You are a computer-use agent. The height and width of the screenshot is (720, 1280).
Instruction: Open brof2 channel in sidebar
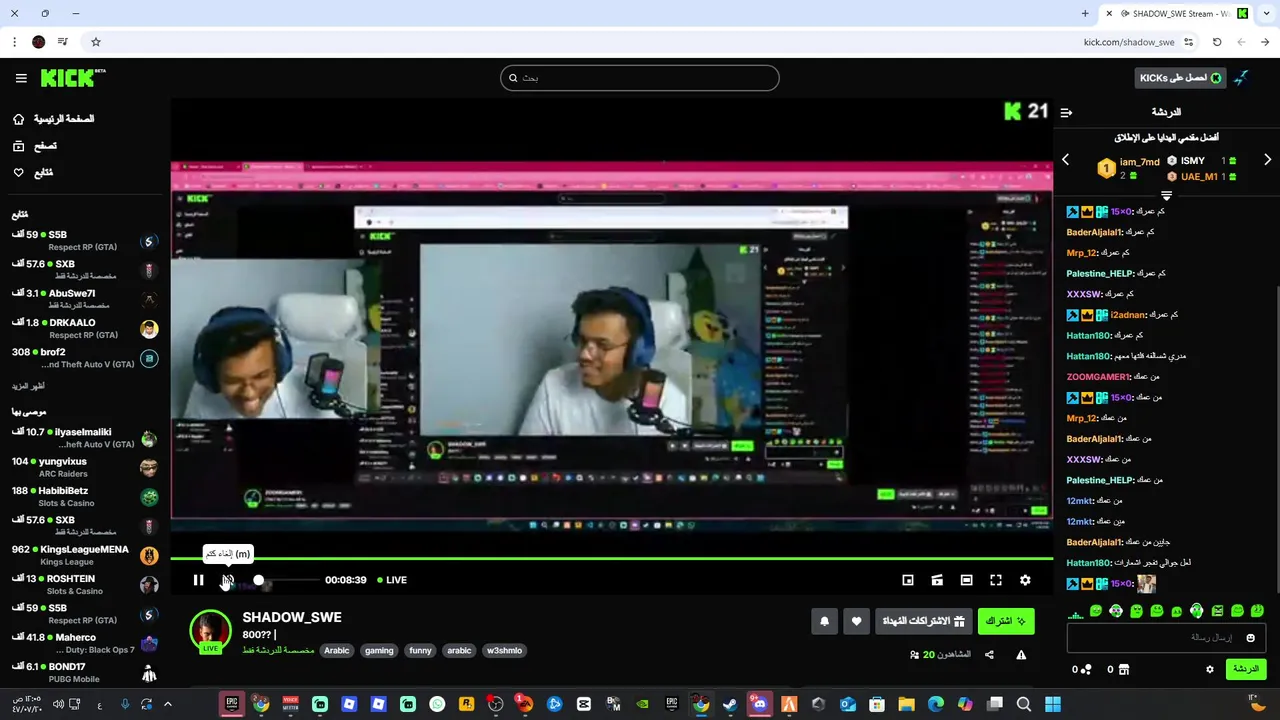coord(85,358)
